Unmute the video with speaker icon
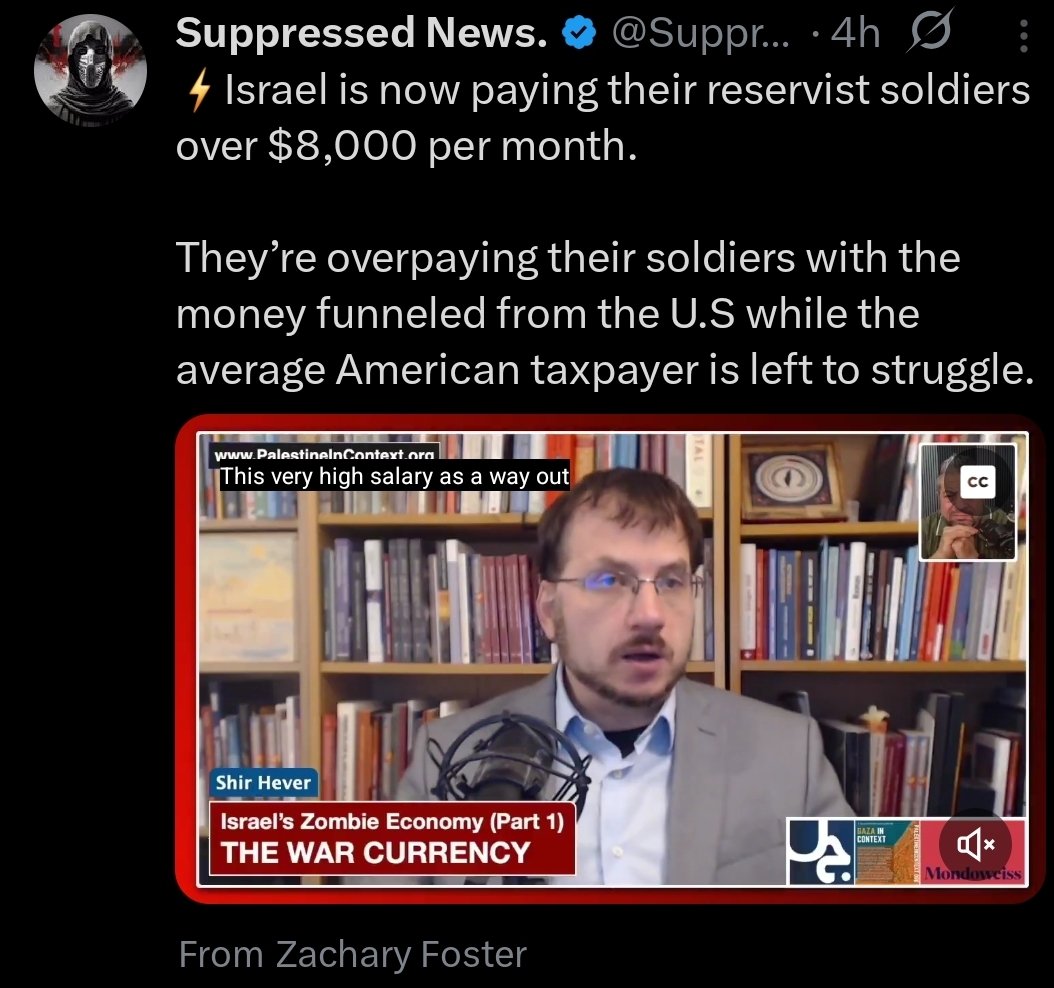The height and width of the screenshot is (988, 1054). [x=975, y=845]
